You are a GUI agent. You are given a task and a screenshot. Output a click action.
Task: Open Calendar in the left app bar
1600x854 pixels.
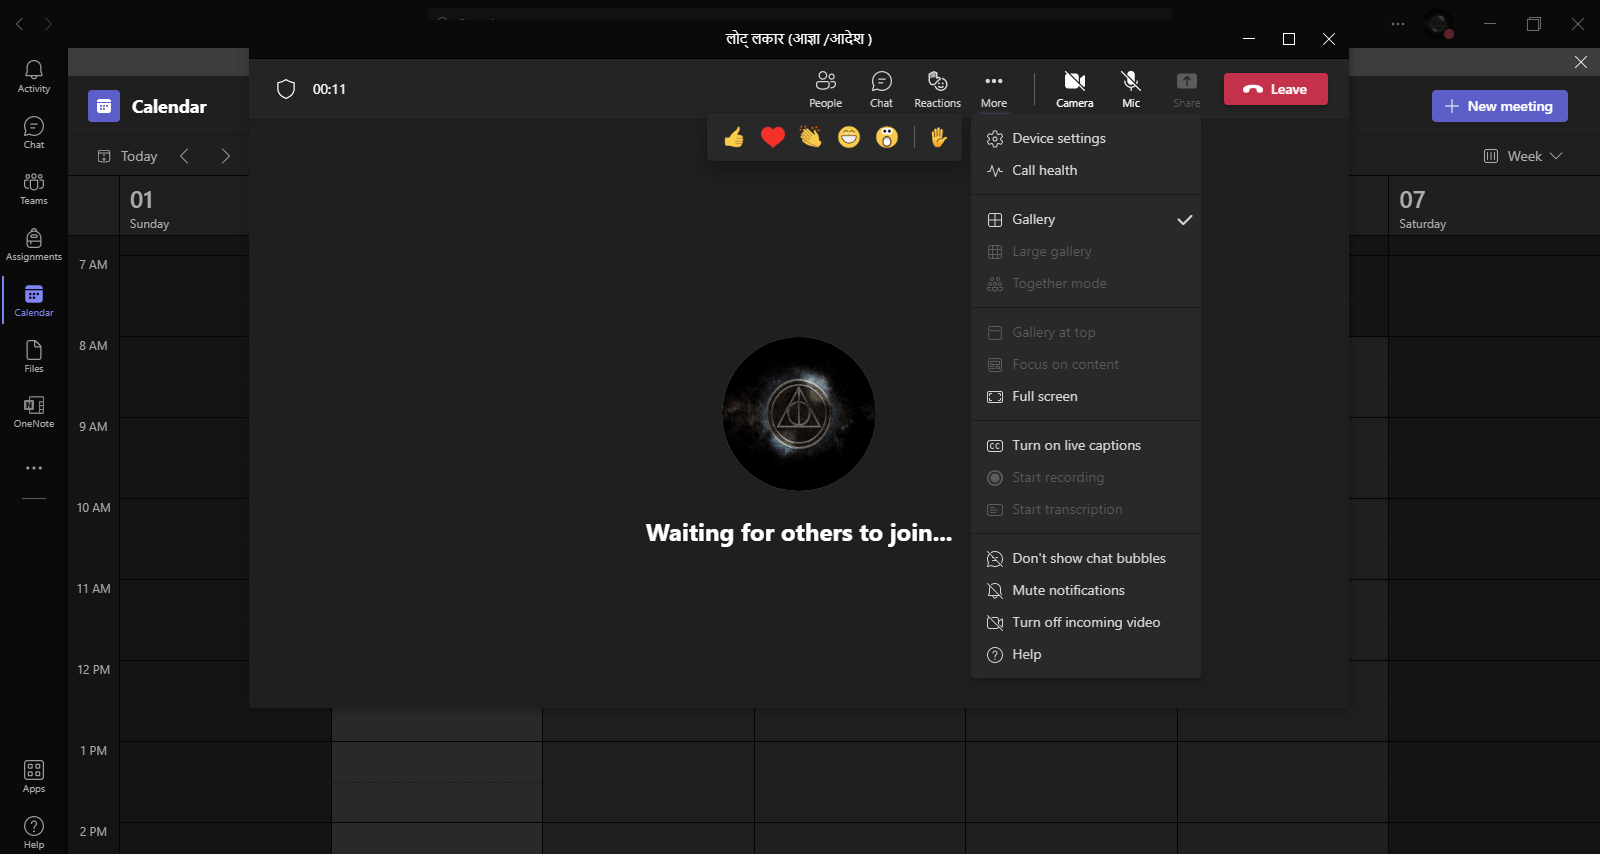pos(34,300)
